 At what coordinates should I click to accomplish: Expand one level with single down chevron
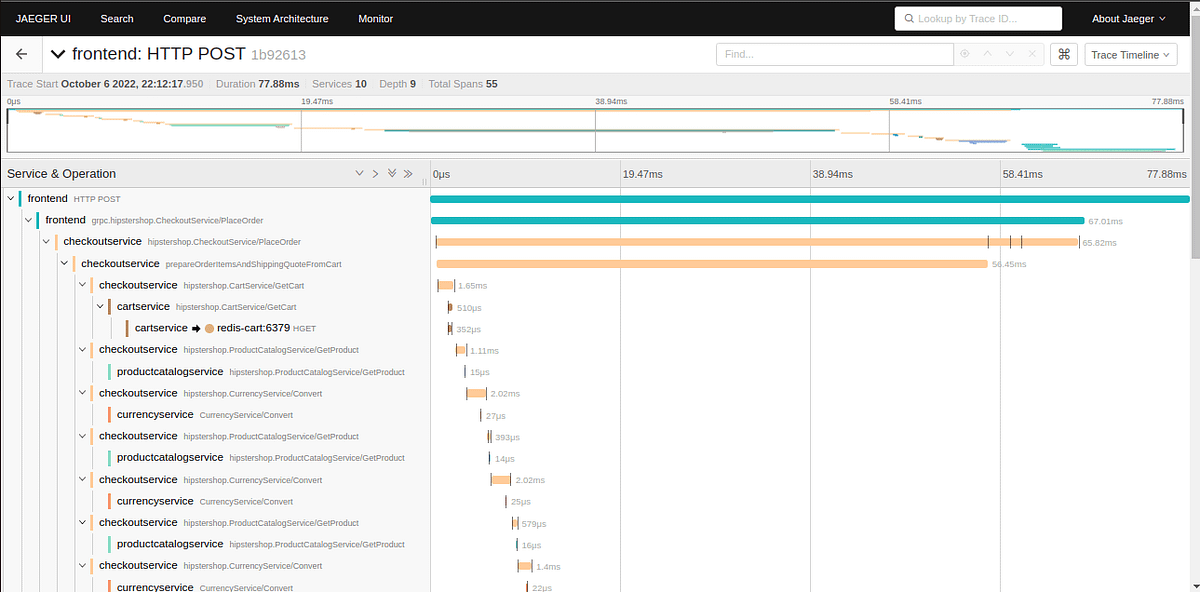(359, 174)
